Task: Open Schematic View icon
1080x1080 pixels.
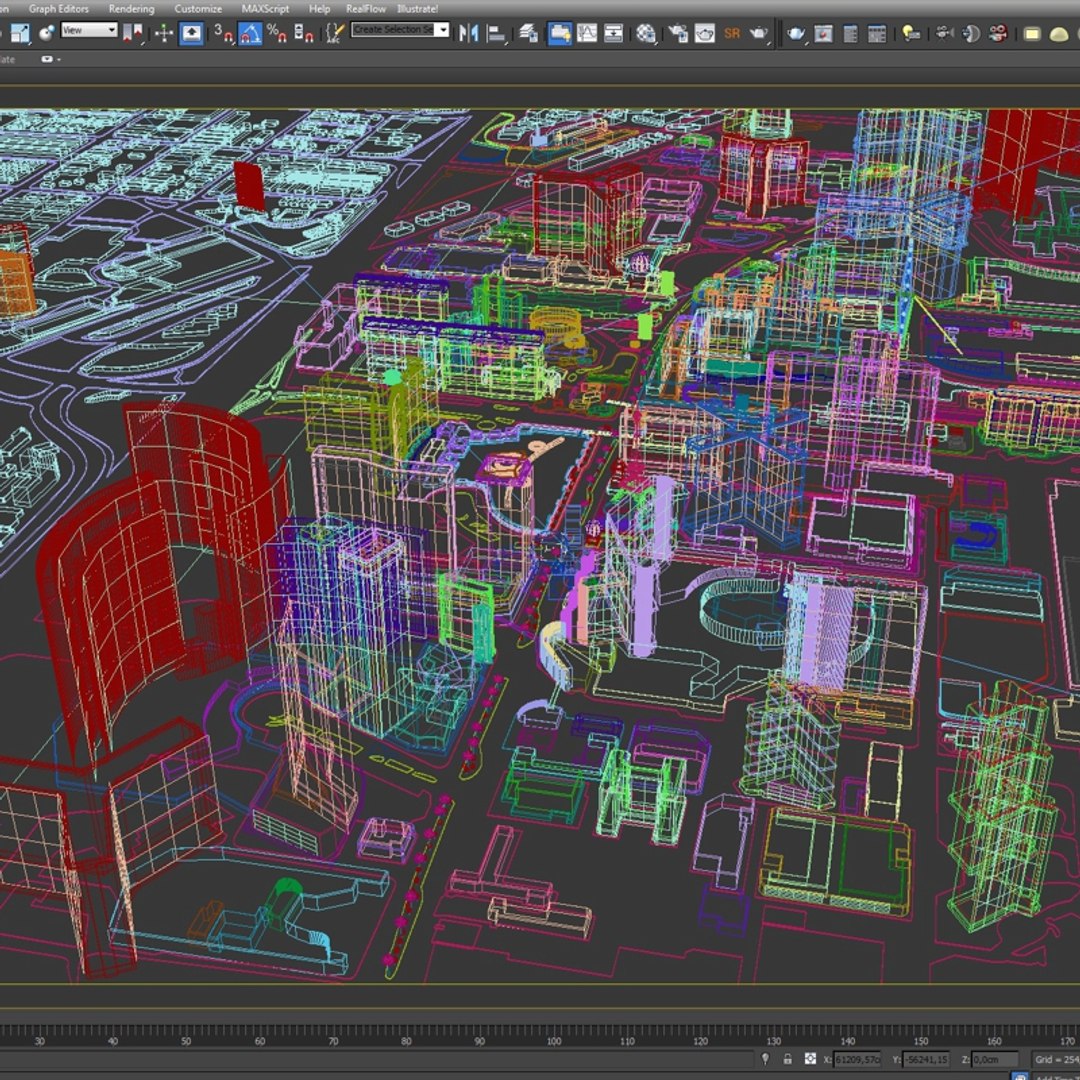Action: click(x=613, y=32)
